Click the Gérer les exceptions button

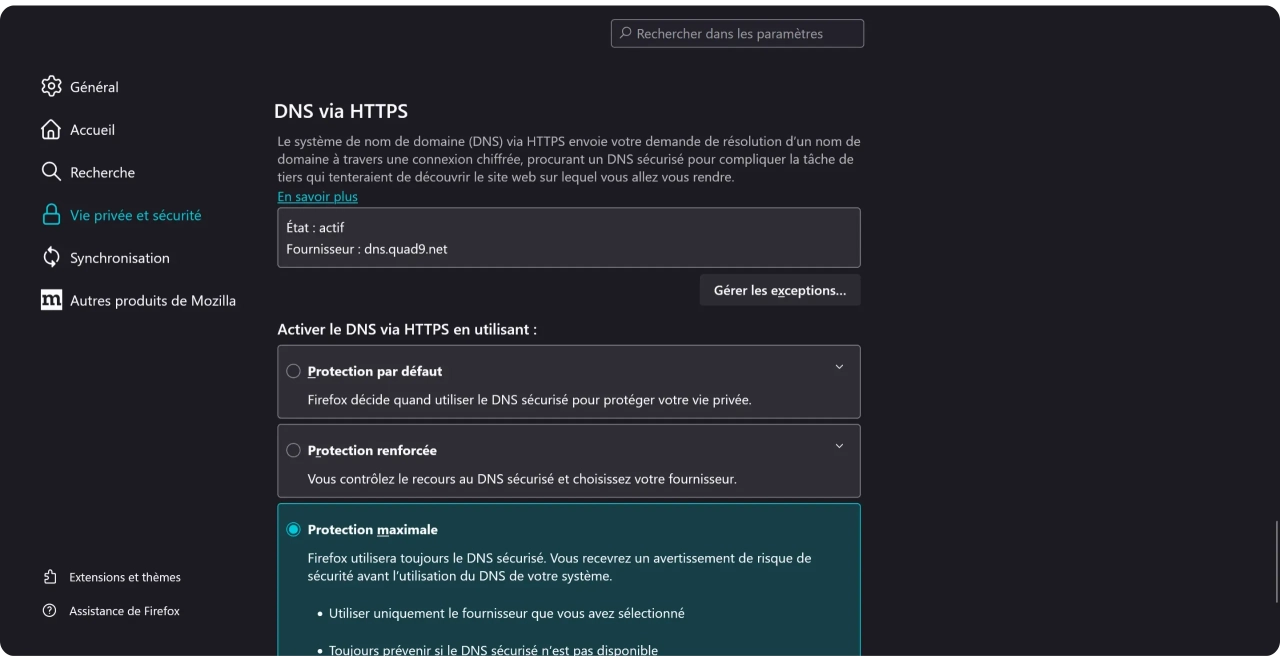[779, 291]
